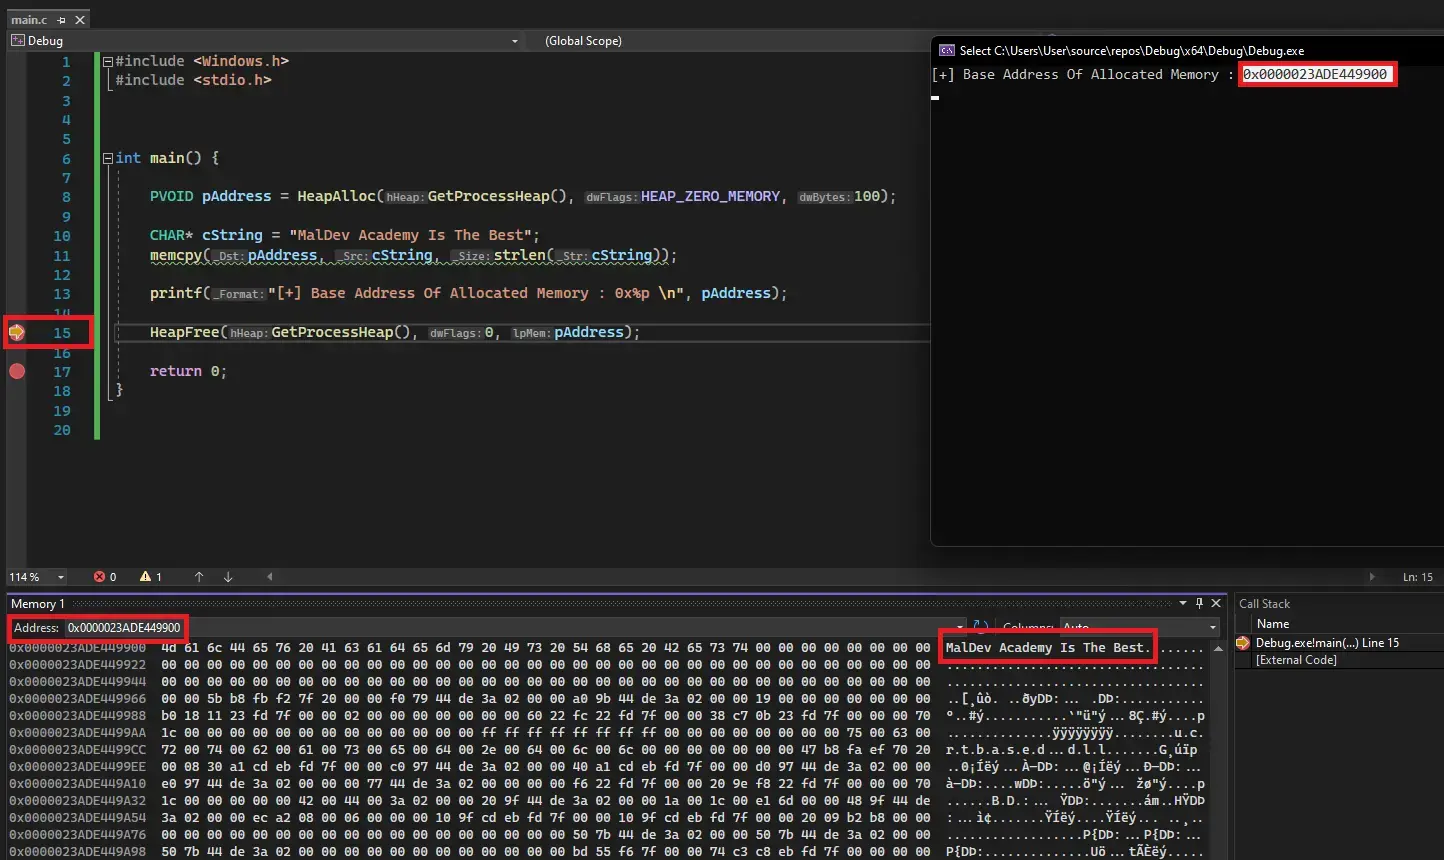Remove the red breakpoint on line 17
Screen dimensions: 1444x860
(x=17, y=371)
